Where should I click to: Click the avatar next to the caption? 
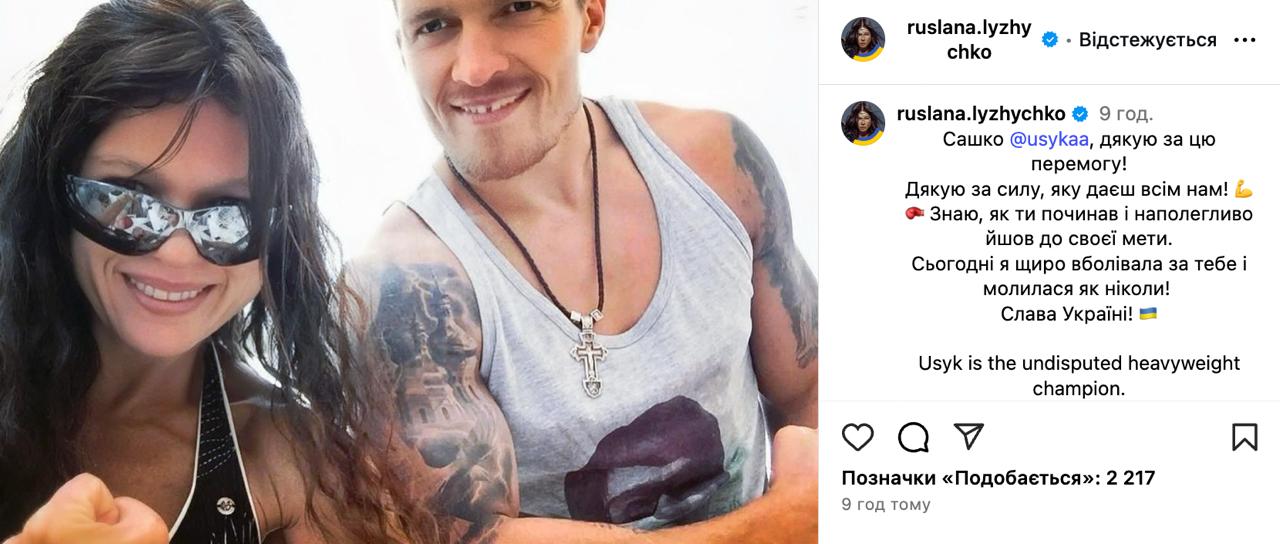pos(862,123)
